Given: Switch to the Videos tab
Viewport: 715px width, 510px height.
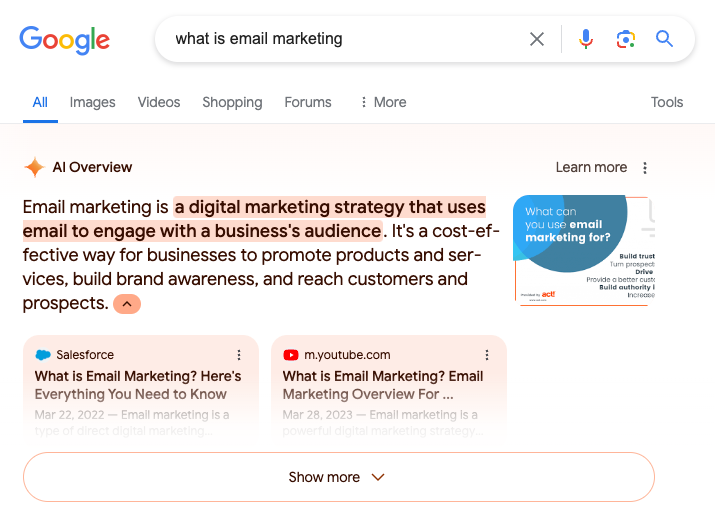Looking at the screenshot, I should [159, 102].
